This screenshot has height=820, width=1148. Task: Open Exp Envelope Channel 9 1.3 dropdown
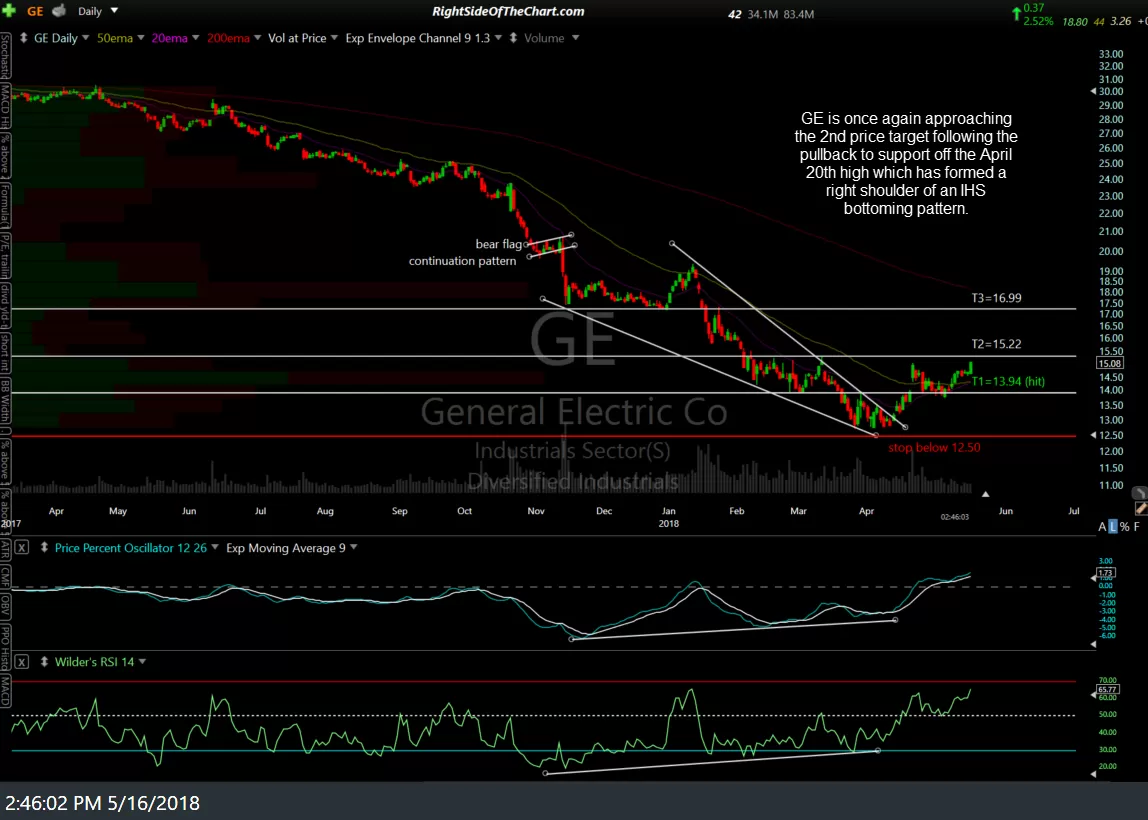[499, 37]
